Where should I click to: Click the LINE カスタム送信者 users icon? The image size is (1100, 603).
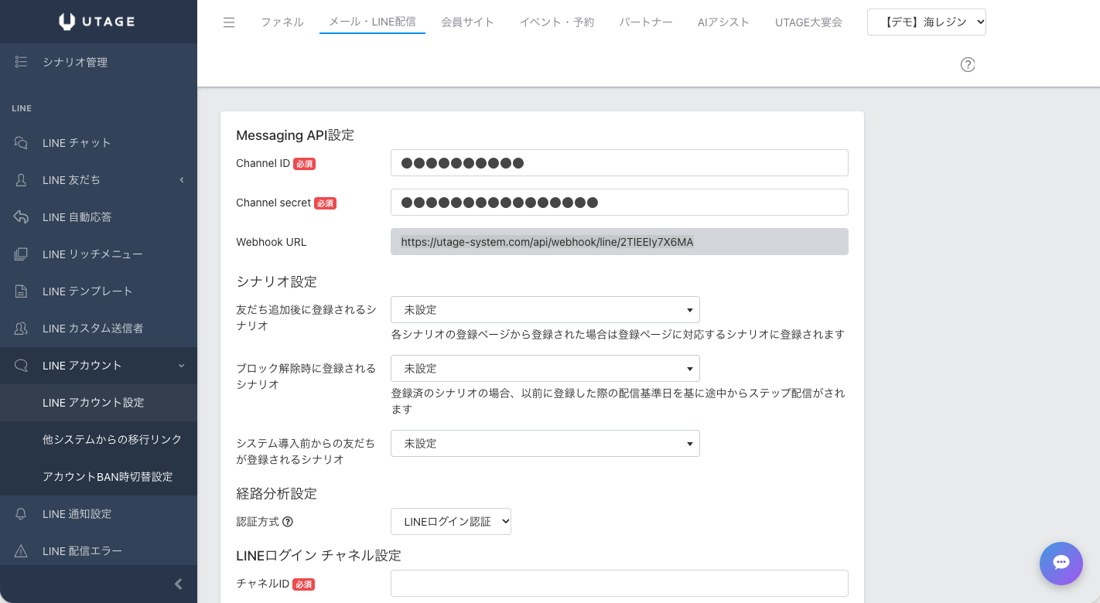click(x=21, y=328)
